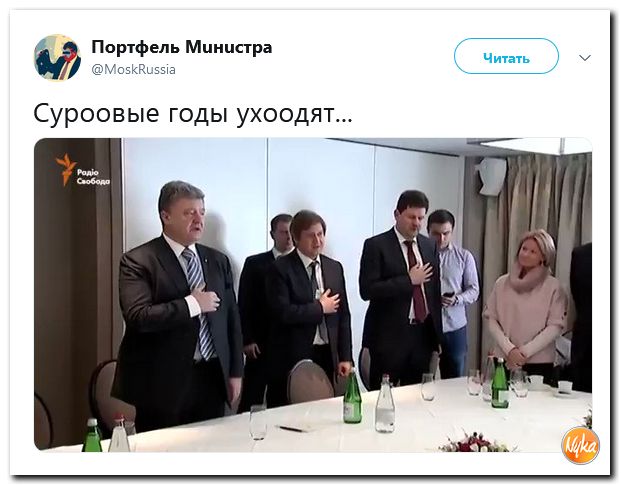The height and width of the screenshot is (486, 621).
Task: Open the embedded video thumbnail
Action: coord(313,295)
